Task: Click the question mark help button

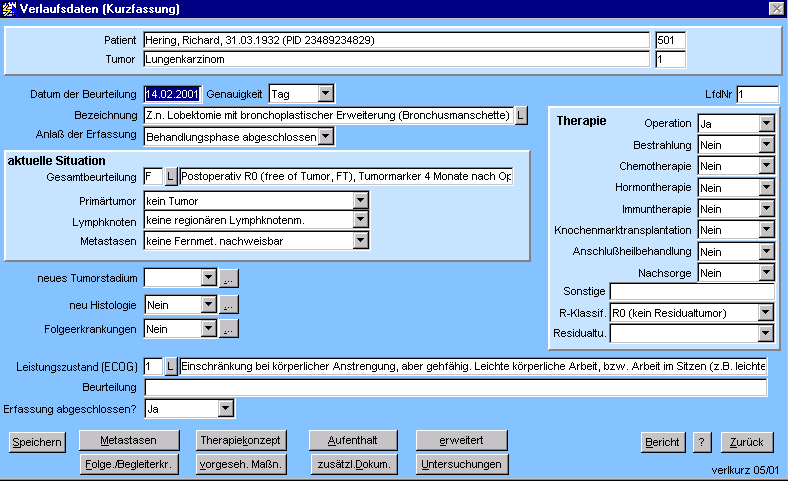Action: coord(701,442)
